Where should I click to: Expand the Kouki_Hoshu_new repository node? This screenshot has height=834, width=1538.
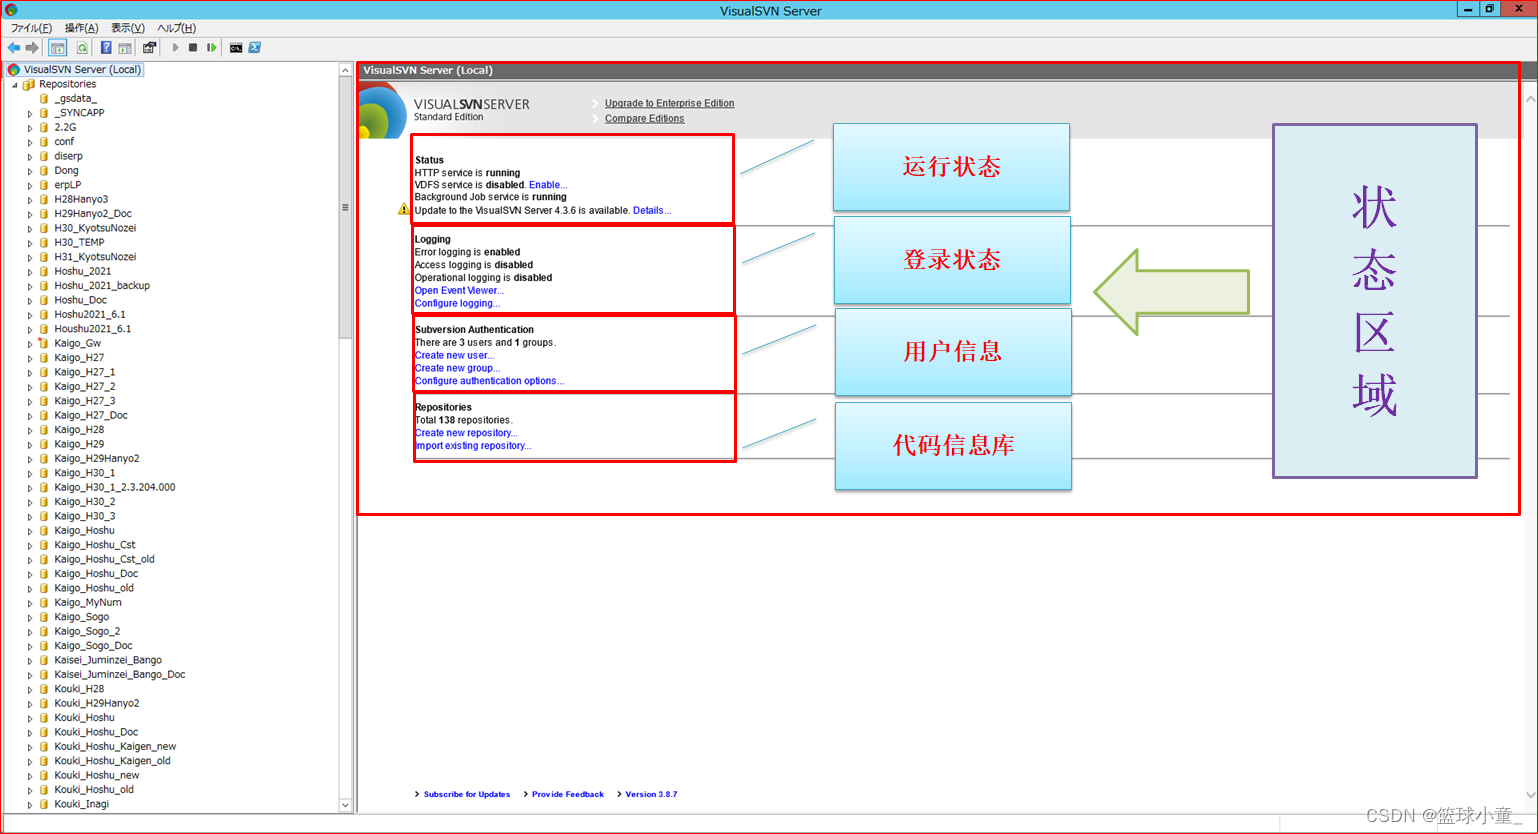[x=30, y=776]
